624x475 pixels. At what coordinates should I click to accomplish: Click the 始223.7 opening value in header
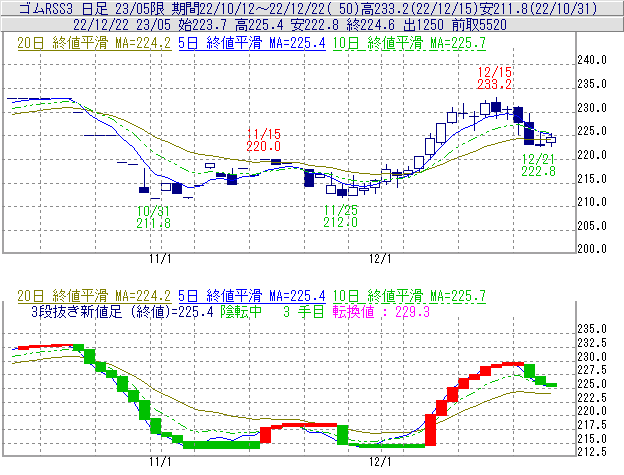point(202,25)
